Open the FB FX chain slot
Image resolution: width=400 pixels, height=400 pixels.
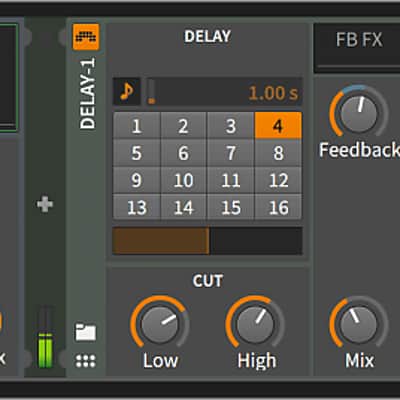pos(357,48)
